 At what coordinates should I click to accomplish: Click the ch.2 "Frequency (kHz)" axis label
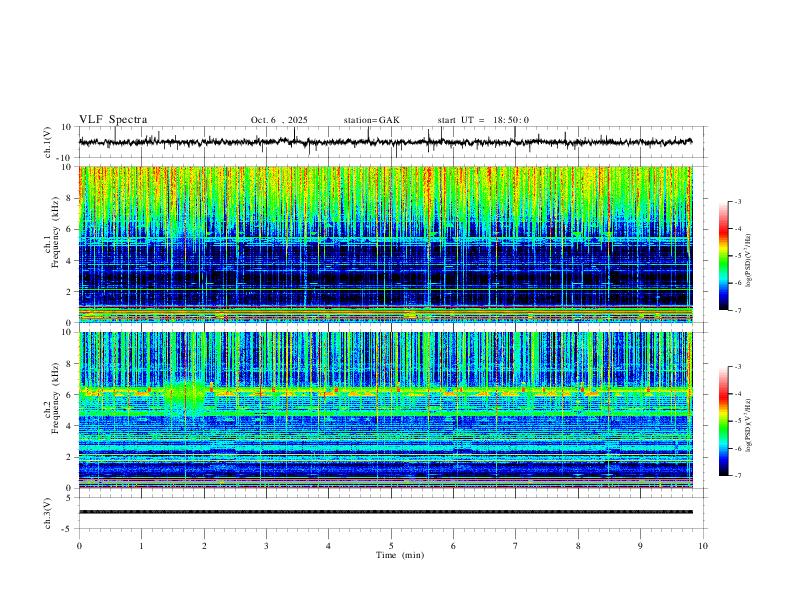click(x=56, y=398)
